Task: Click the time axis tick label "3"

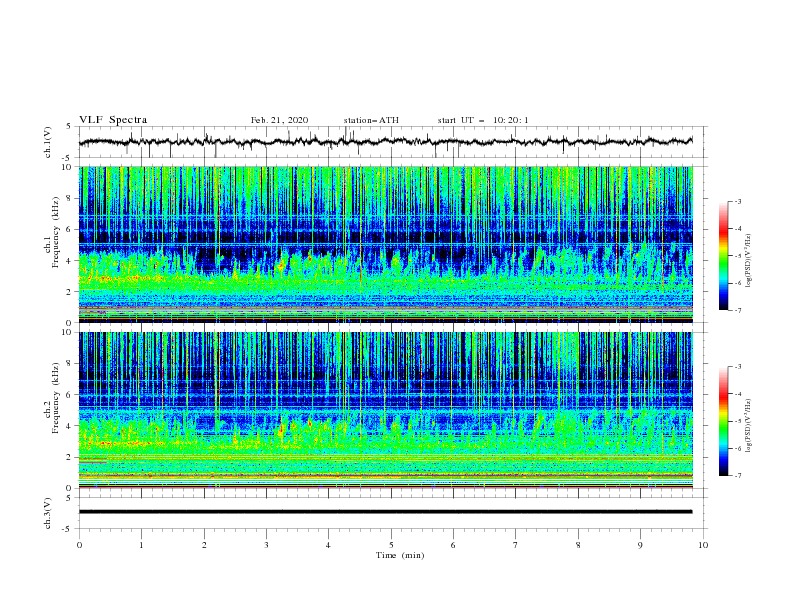Action: (266, 545)
